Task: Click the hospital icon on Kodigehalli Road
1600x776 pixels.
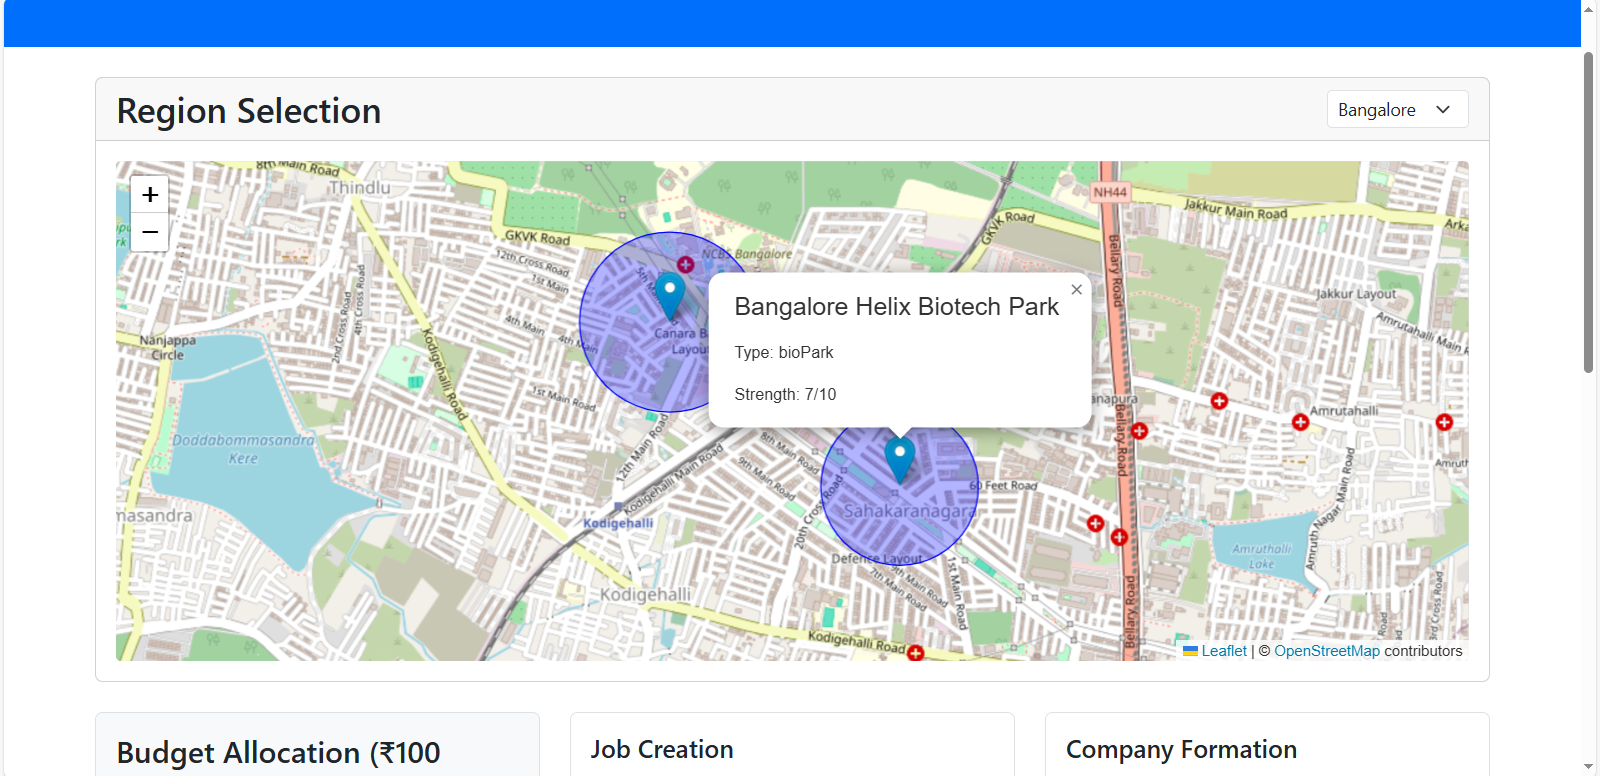Action: [x=915, y=653]
